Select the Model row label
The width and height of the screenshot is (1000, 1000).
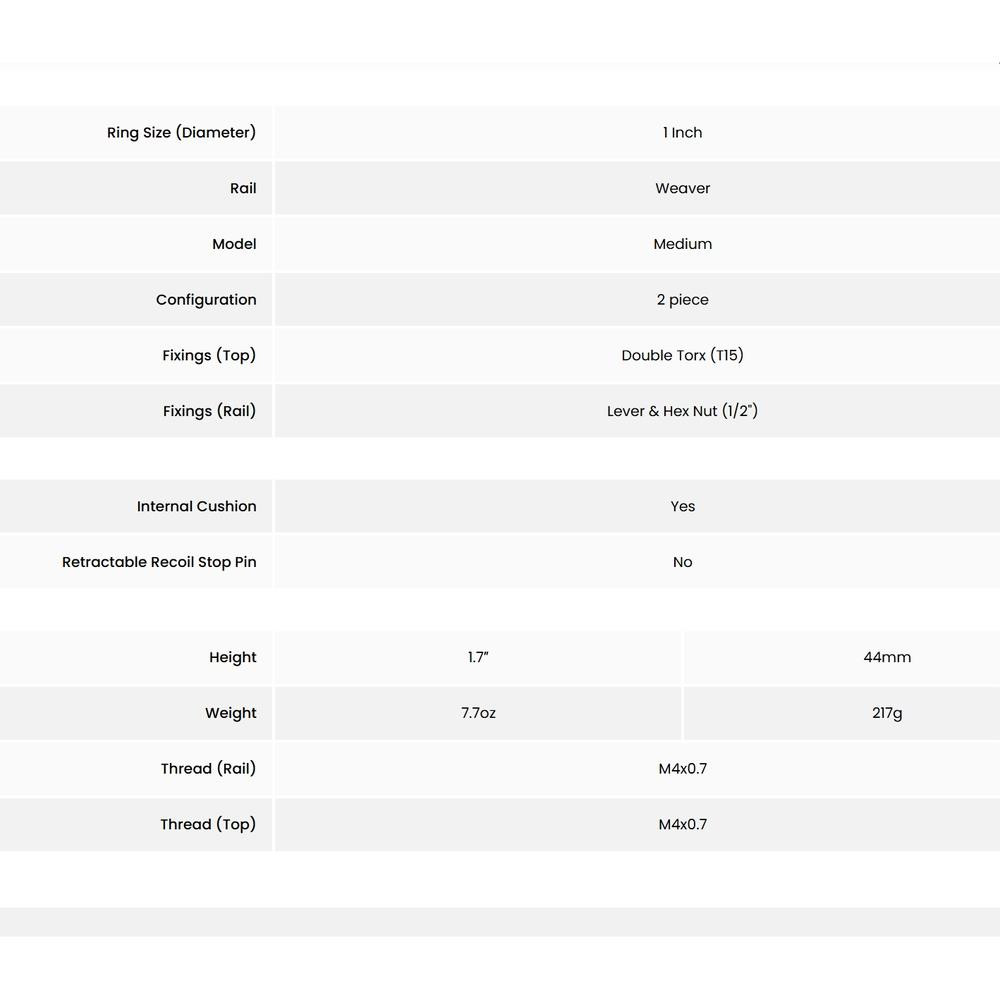coord(234,244)
